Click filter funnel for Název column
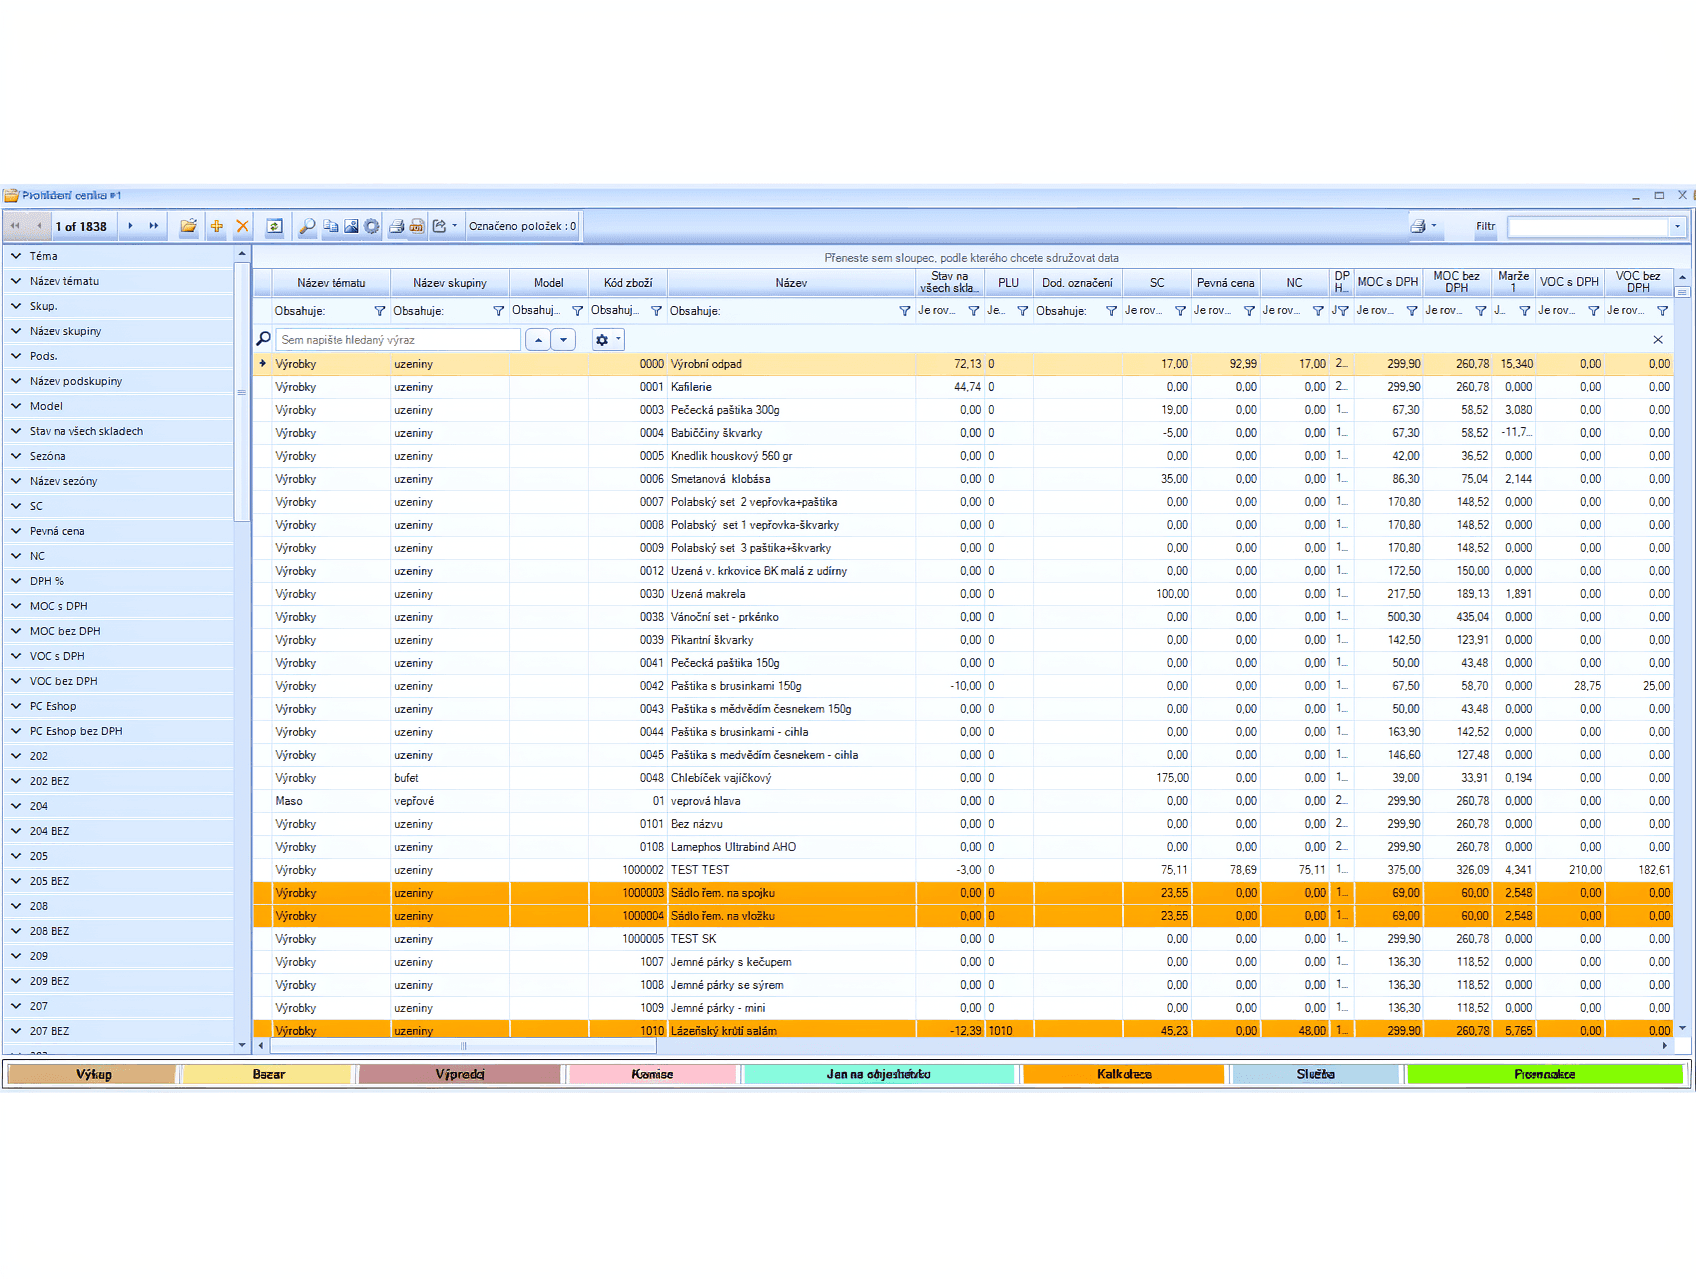The width and height of the screenshot is (1696, 1280). (x=905, y=311)
